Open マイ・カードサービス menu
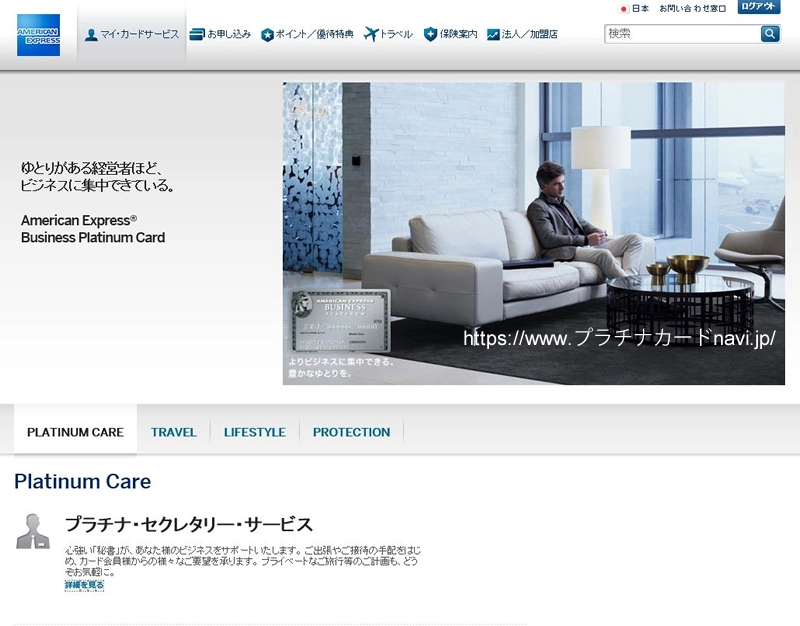 click(x=132, y=35)
